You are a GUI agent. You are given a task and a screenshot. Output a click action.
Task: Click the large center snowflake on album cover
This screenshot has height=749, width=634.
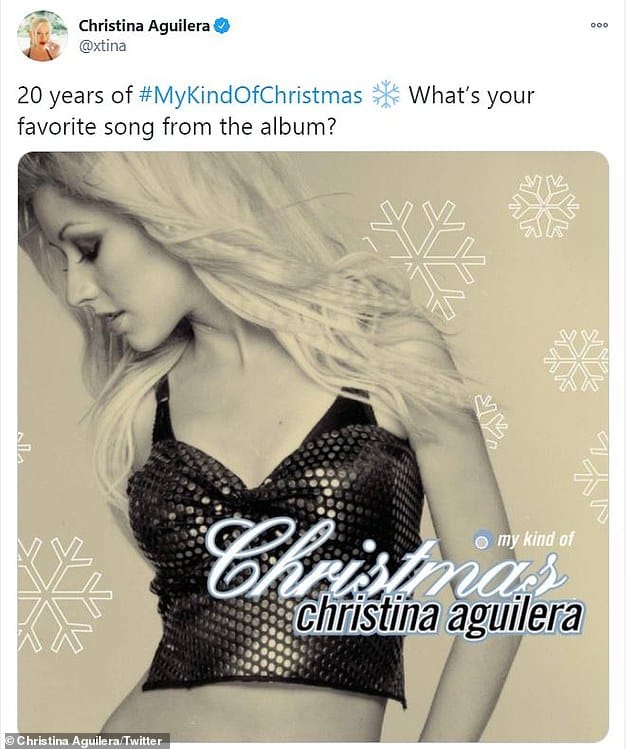pyautogui.click(x=425, y=258)
